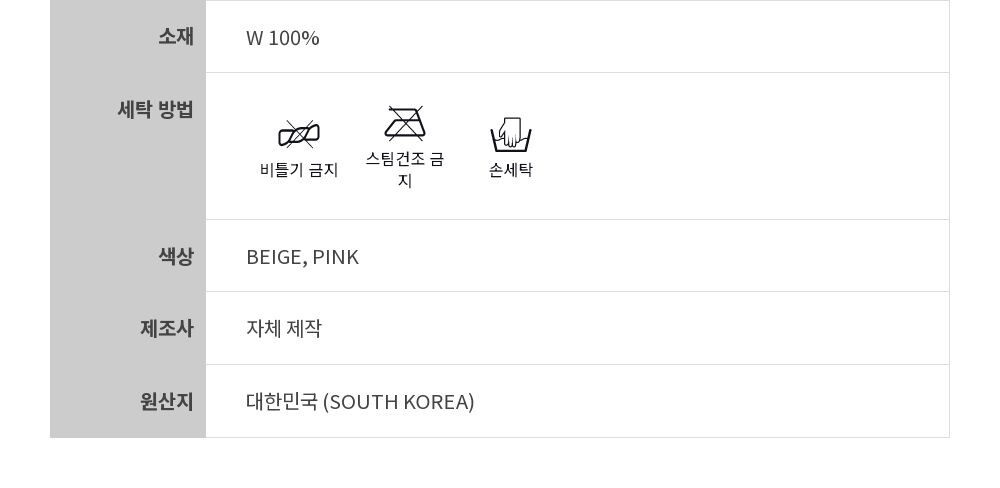Click 대한민국 in the origin row
This screenshot has height=488, width=1000.
click(x=282, y=401)
